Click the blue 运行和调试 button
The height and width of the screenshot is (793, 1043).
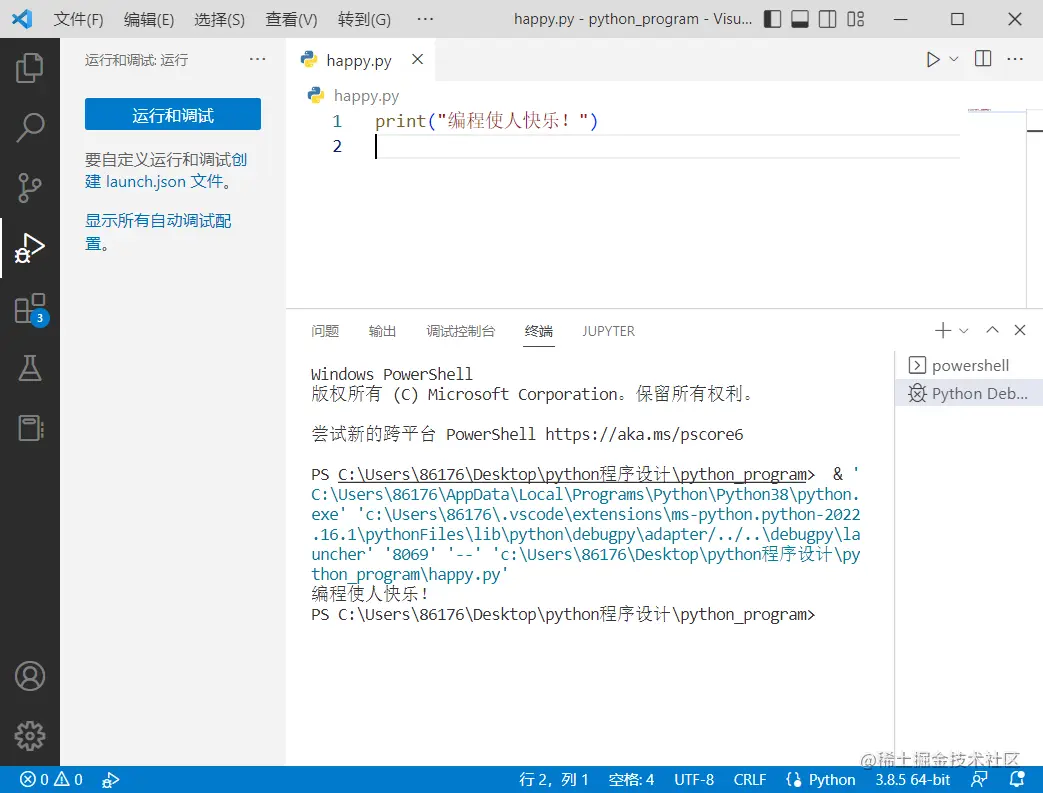tap(172, 114)
